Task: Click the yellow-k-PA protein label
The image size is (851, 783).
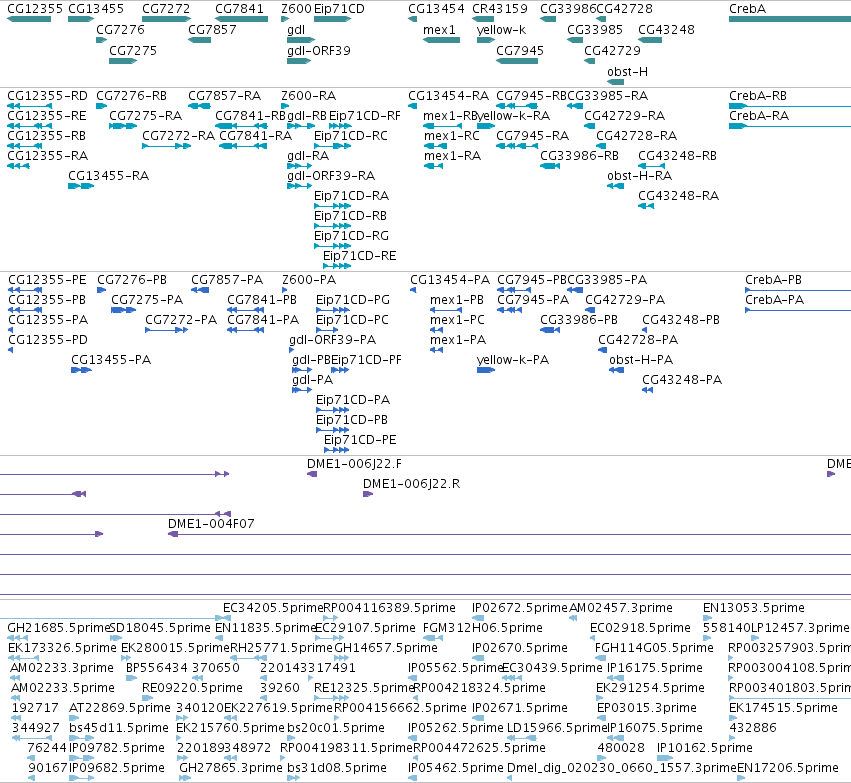Action: [x=512, y=360]
